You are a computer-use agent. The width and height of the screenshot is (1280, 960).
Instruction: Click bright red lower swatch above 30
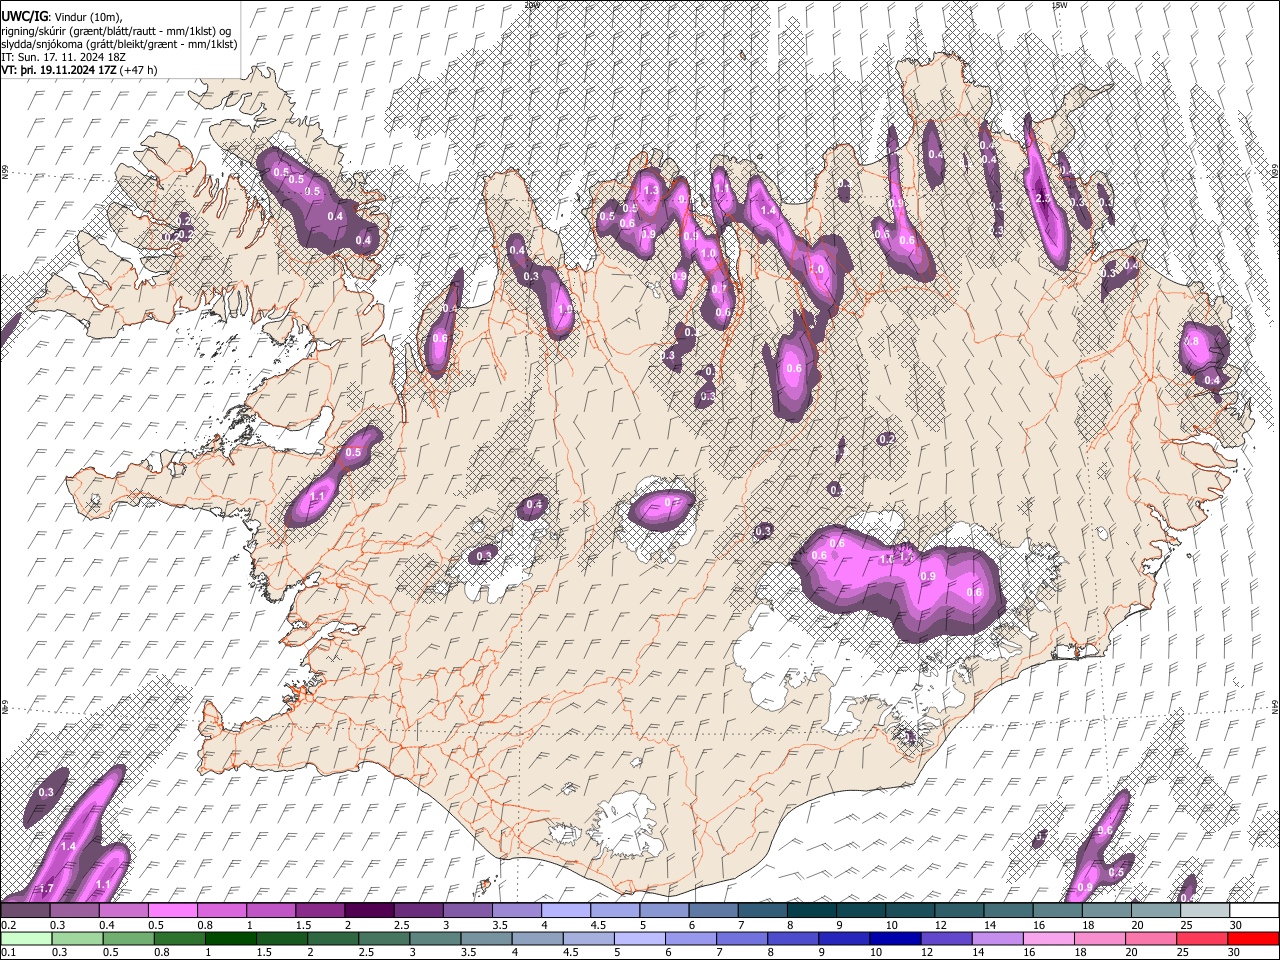1253,938
